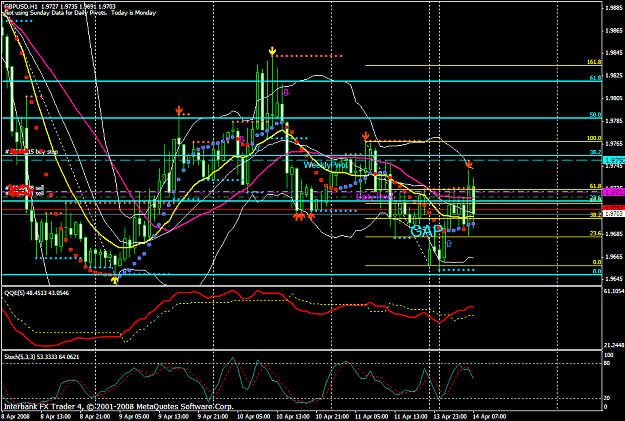The width and height of the screenshot is (625, 421).
Task: Click '10 Apr 21:00' on the time axis
Action: [333, 417]
